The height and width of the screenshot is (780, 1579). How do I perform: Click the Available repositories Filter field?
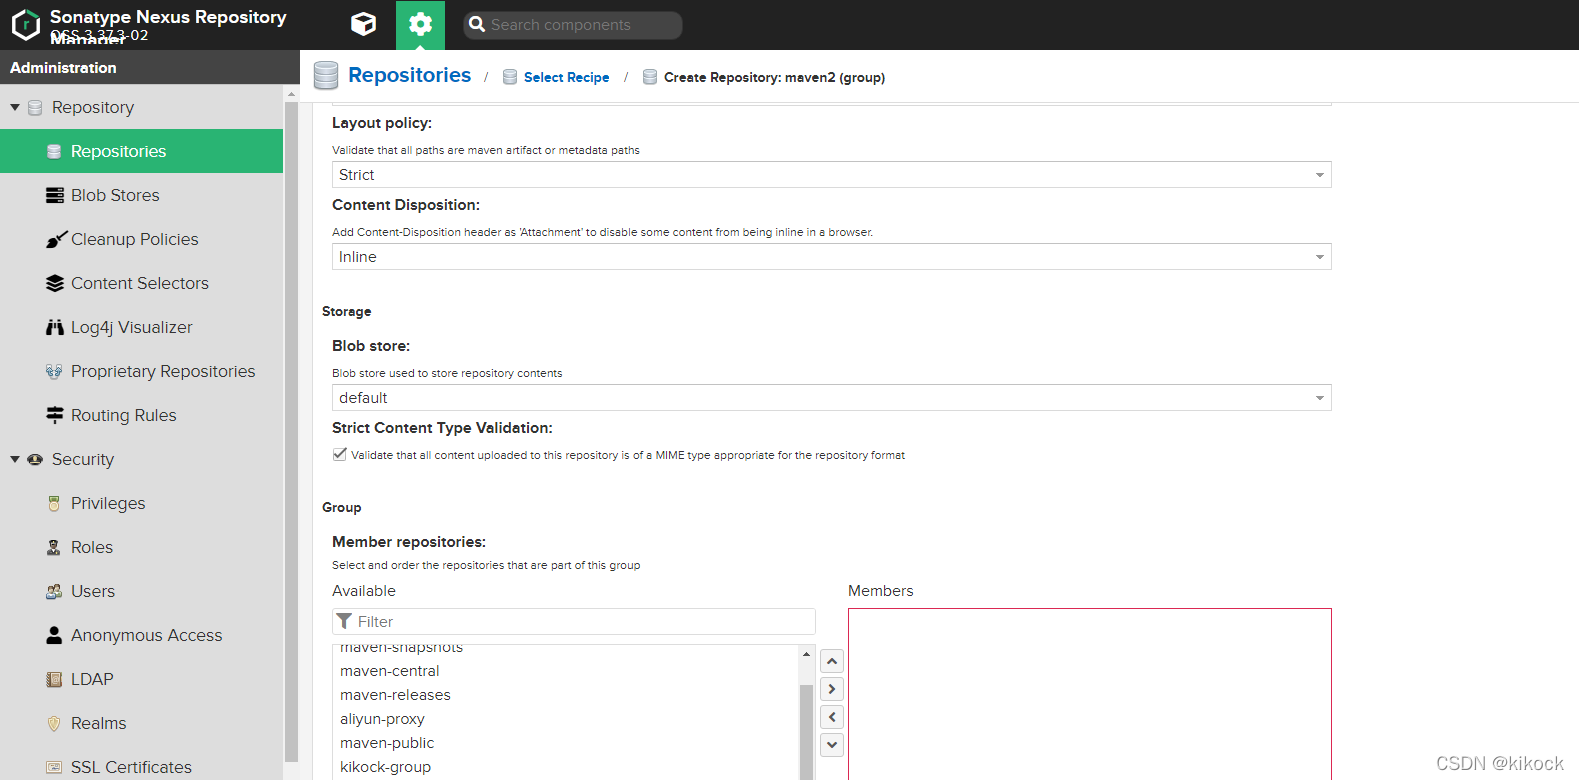coord(574,621)
